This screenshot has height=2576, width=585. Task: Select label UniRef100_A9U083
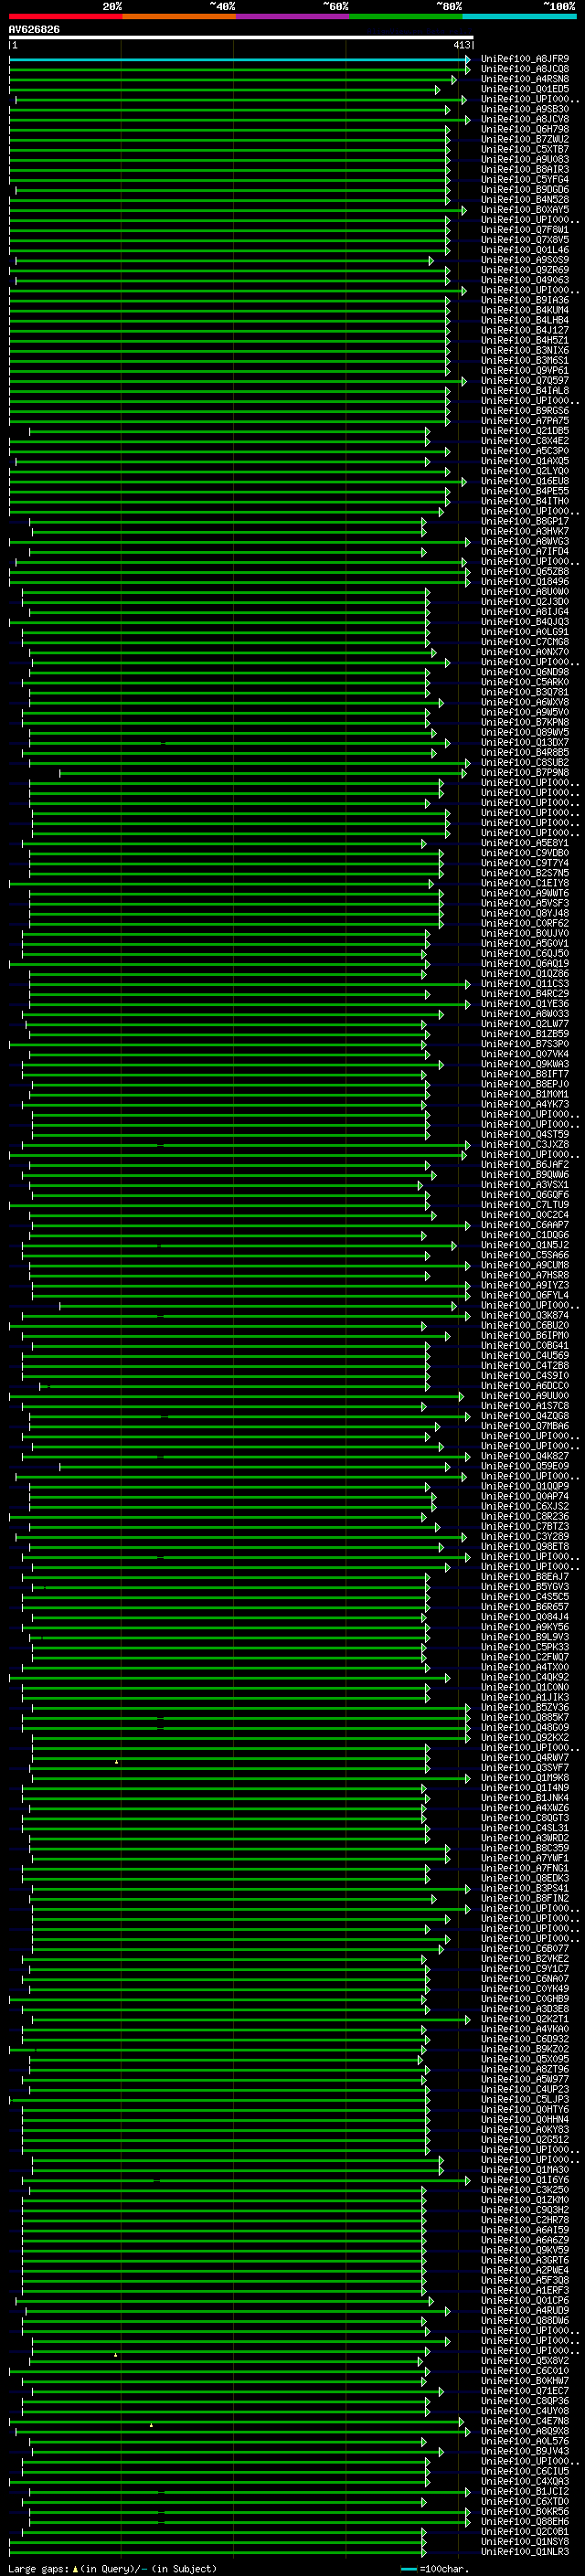(x=525, y=159)
